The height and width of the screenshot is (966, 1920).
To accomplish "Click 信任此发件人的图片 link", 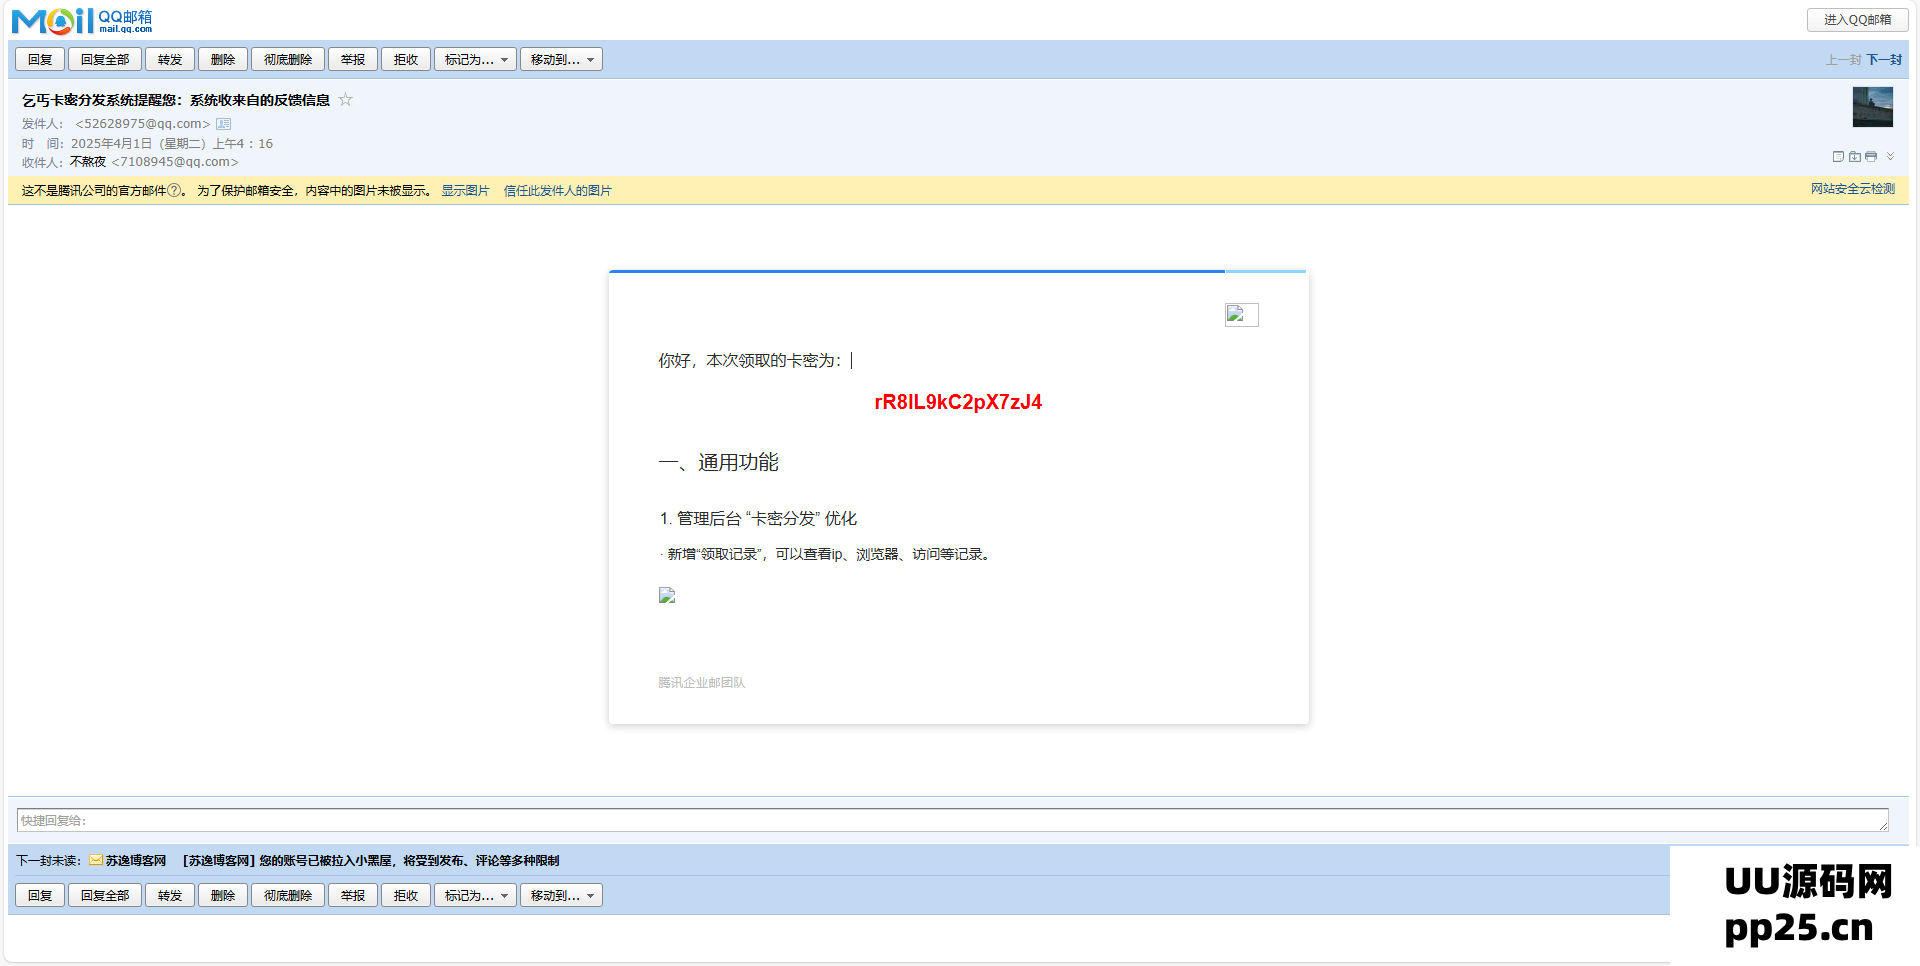I will [x=557, y=191].
